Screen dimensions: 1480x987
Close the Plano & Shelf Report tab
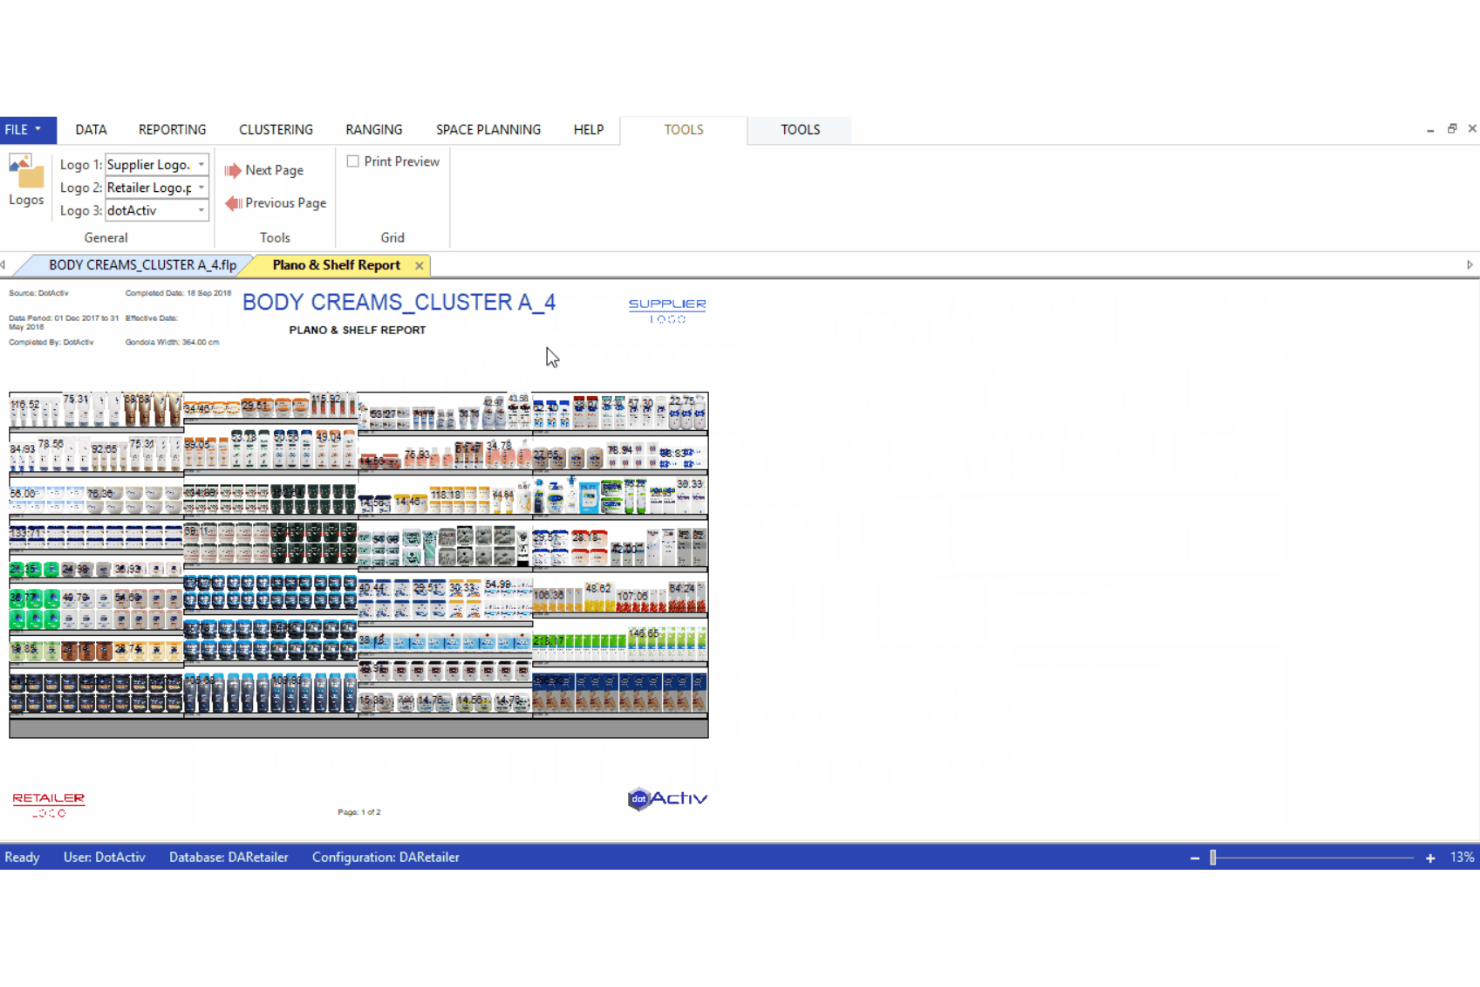pyautogui.click(x=418, y=265)
